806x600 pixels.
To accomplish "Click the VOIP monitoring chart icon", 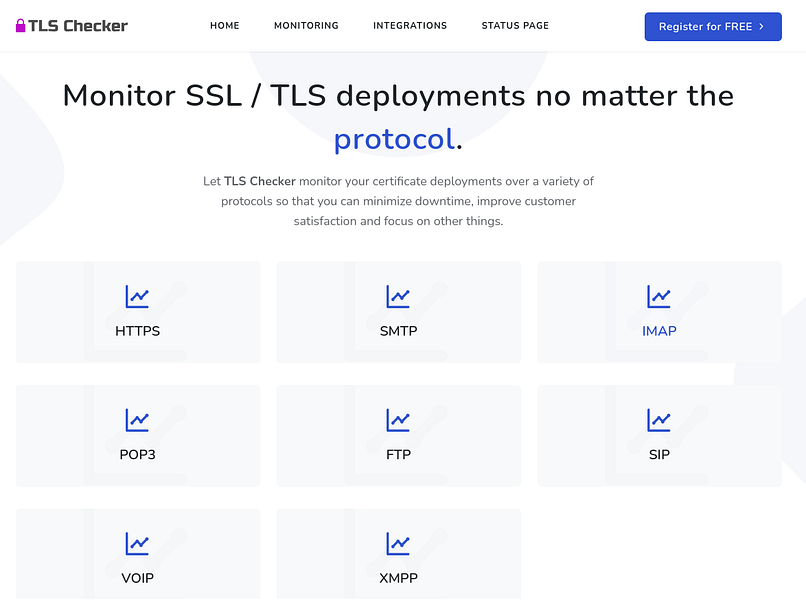I will pyautogui.click(x=137, y=542).
